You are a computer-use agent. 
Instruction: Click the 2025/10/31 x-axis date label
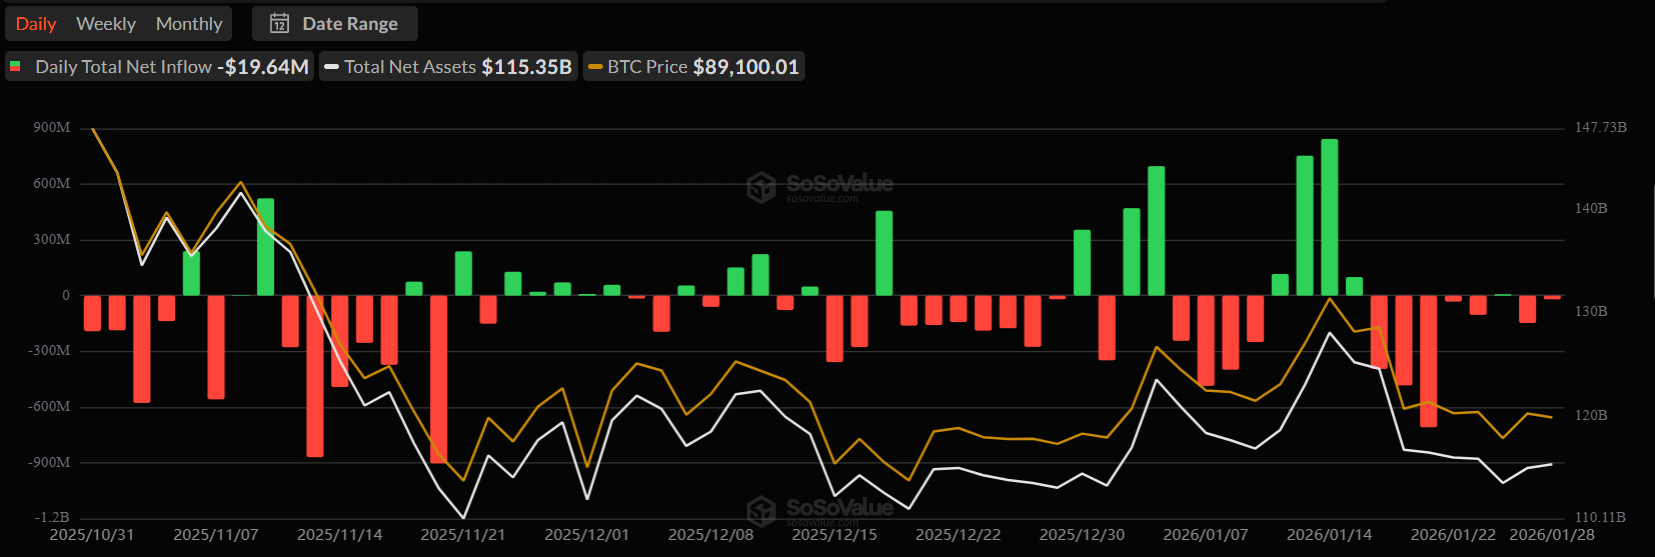pos(92,535)
